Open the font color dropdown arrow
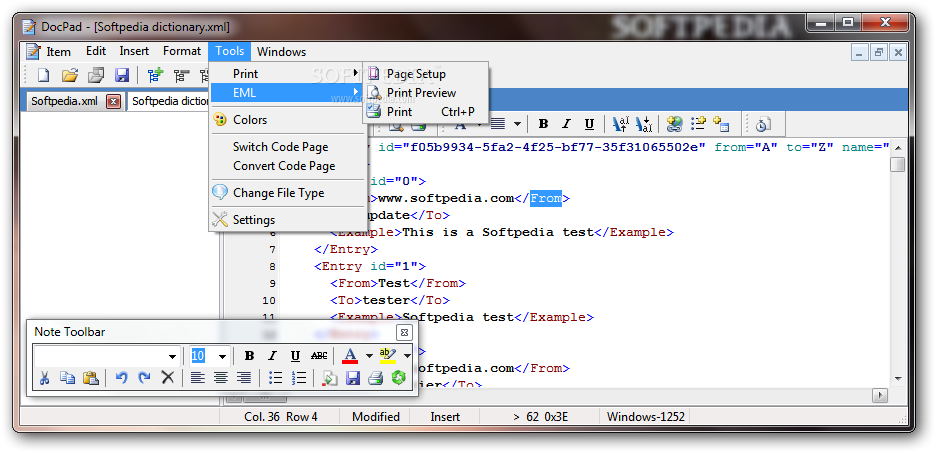Image resolution: width=936 pixels, height=453 pixels. click(369, 356)
